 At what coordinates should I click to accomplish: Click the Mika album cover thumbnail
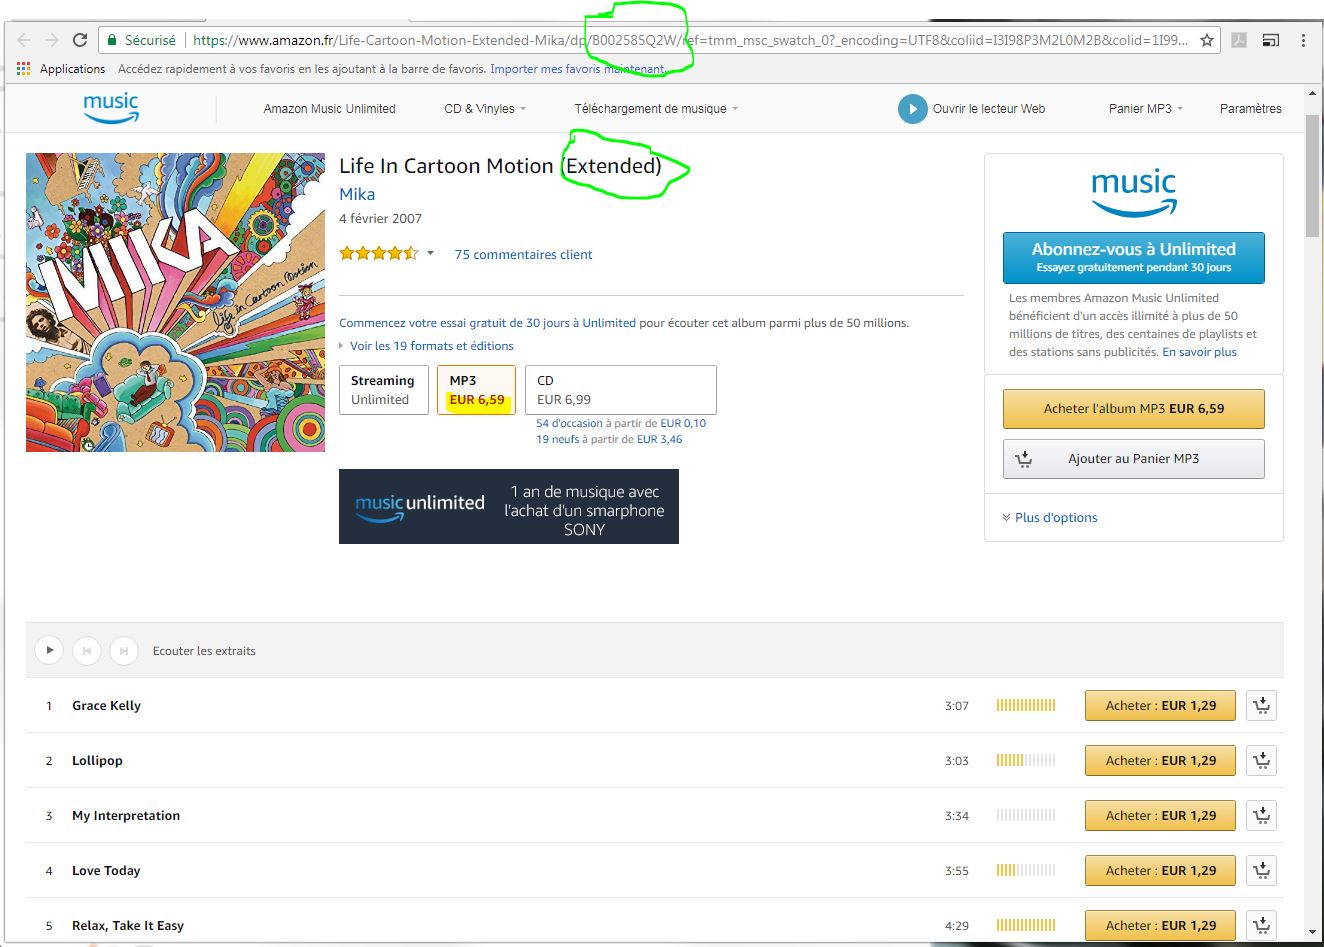tap(176, 302)
